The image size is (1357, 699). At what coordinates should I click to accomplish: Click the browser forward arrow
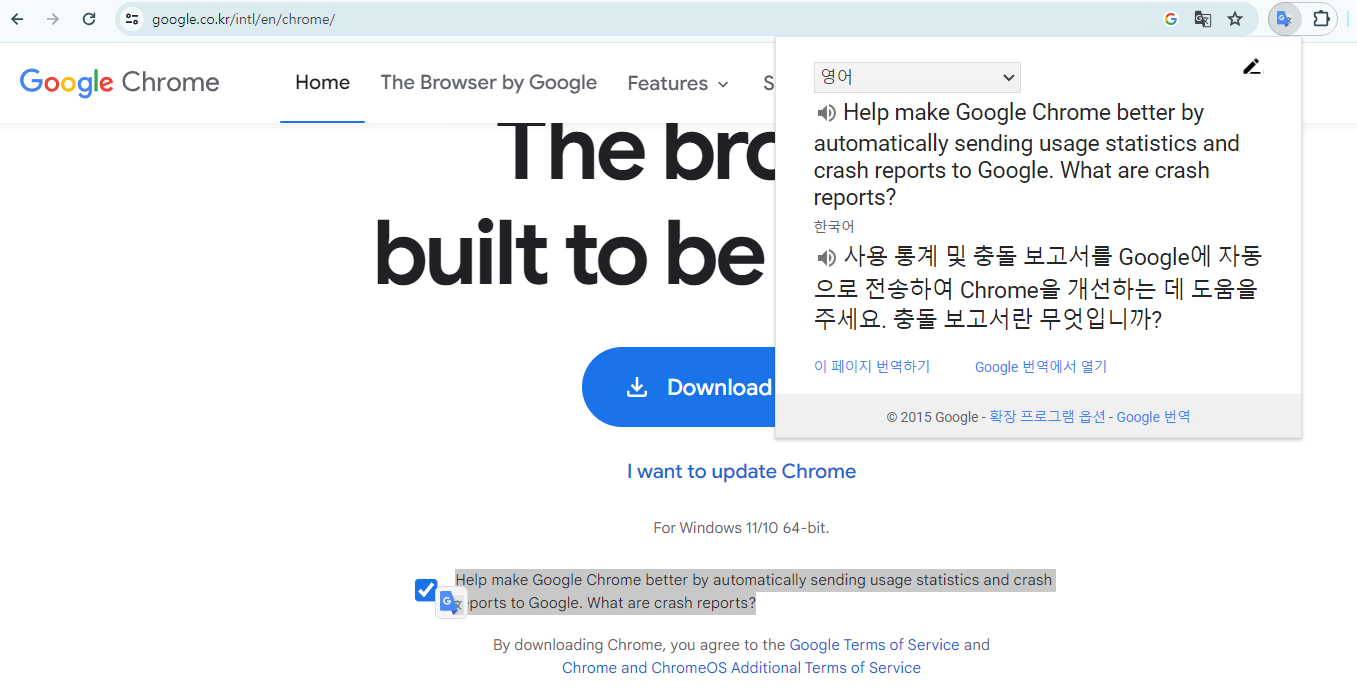pyautogui.click(x=53, y=19)
